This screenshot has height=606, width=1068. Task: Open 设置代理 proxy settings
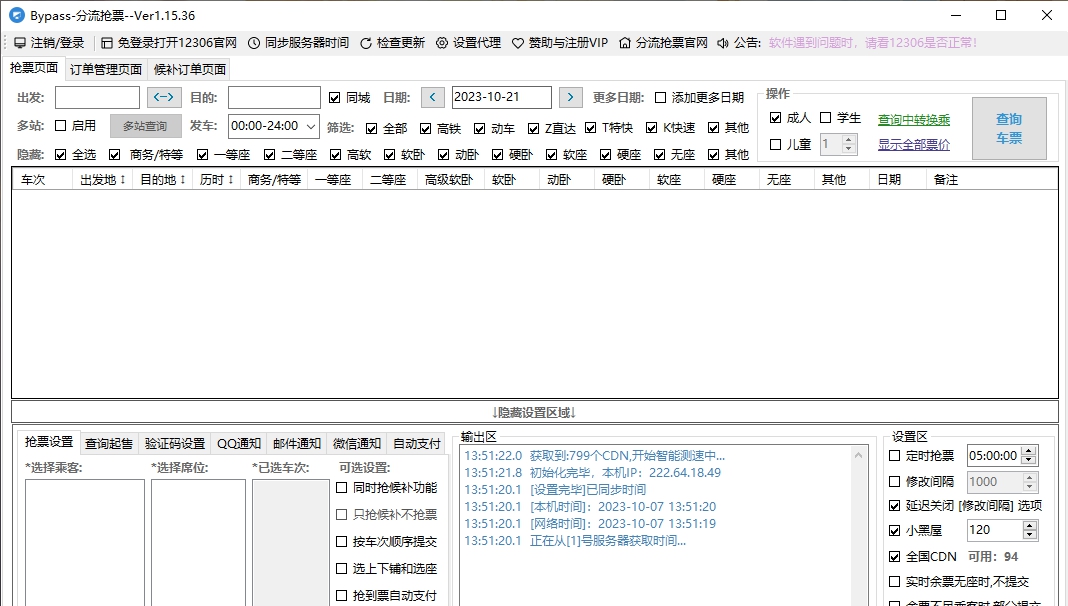(x=442, y=43)
